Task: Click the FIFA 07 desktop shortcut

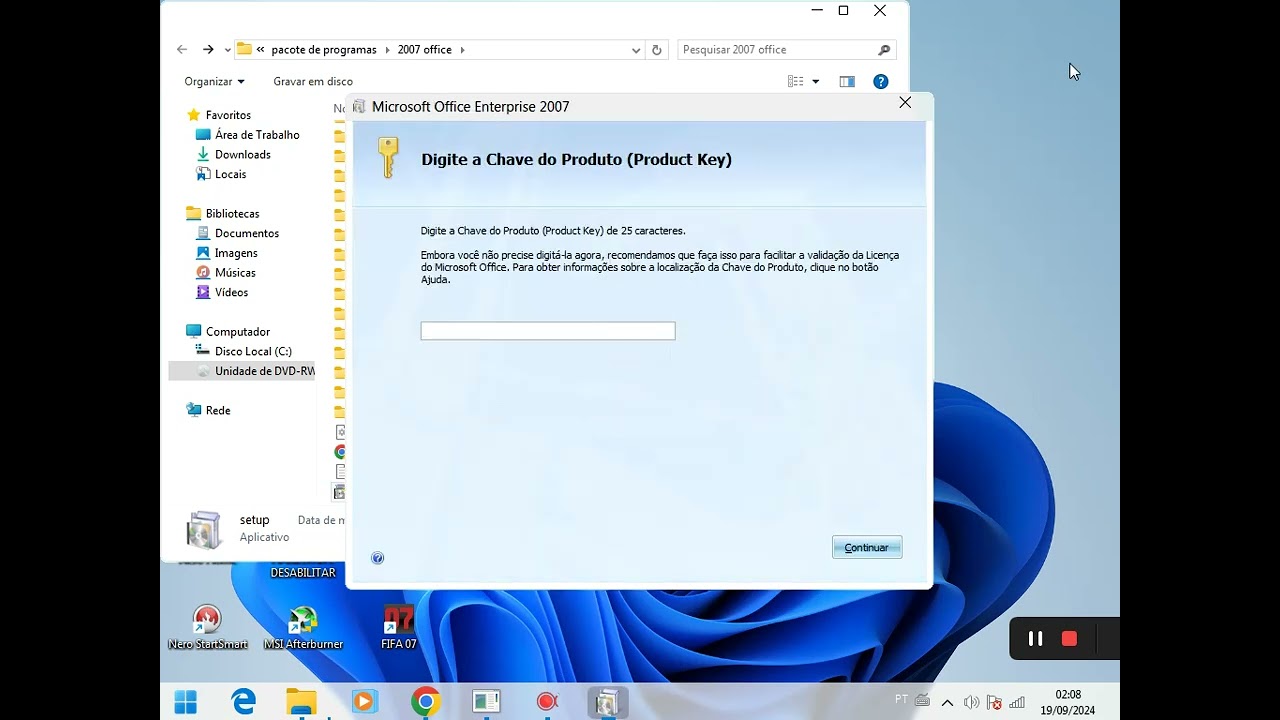Action: point(398,629)
